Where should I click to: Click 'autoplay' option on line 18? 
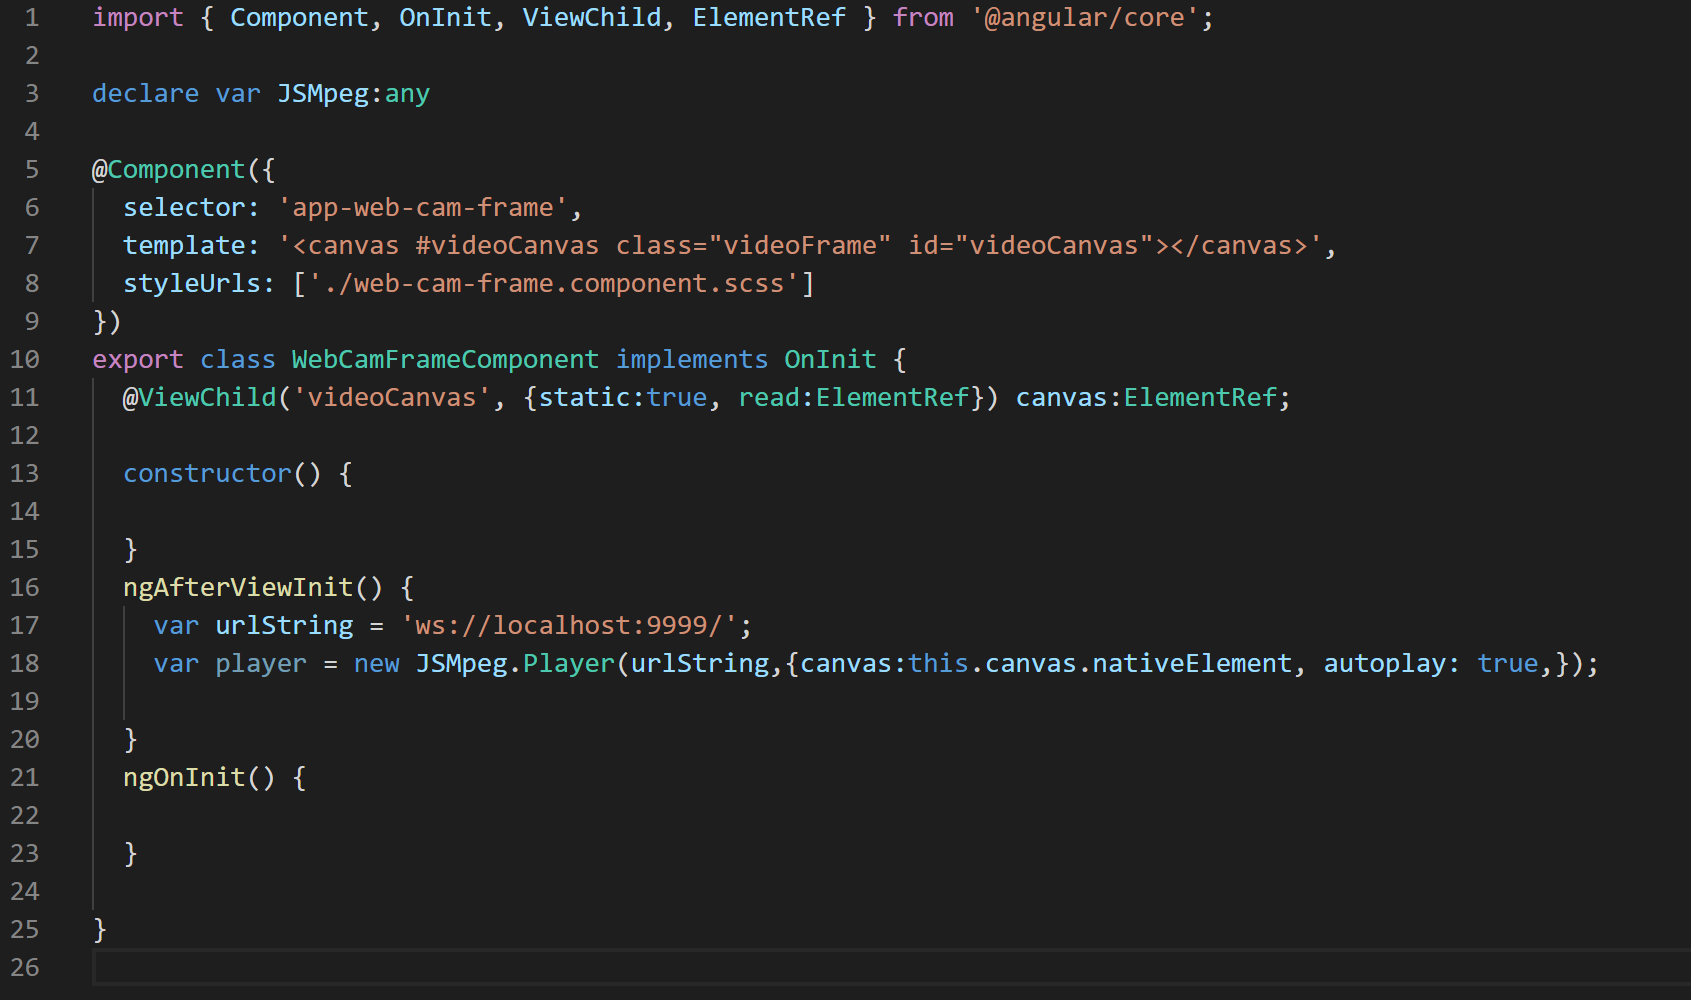(x=1385, y=664)
